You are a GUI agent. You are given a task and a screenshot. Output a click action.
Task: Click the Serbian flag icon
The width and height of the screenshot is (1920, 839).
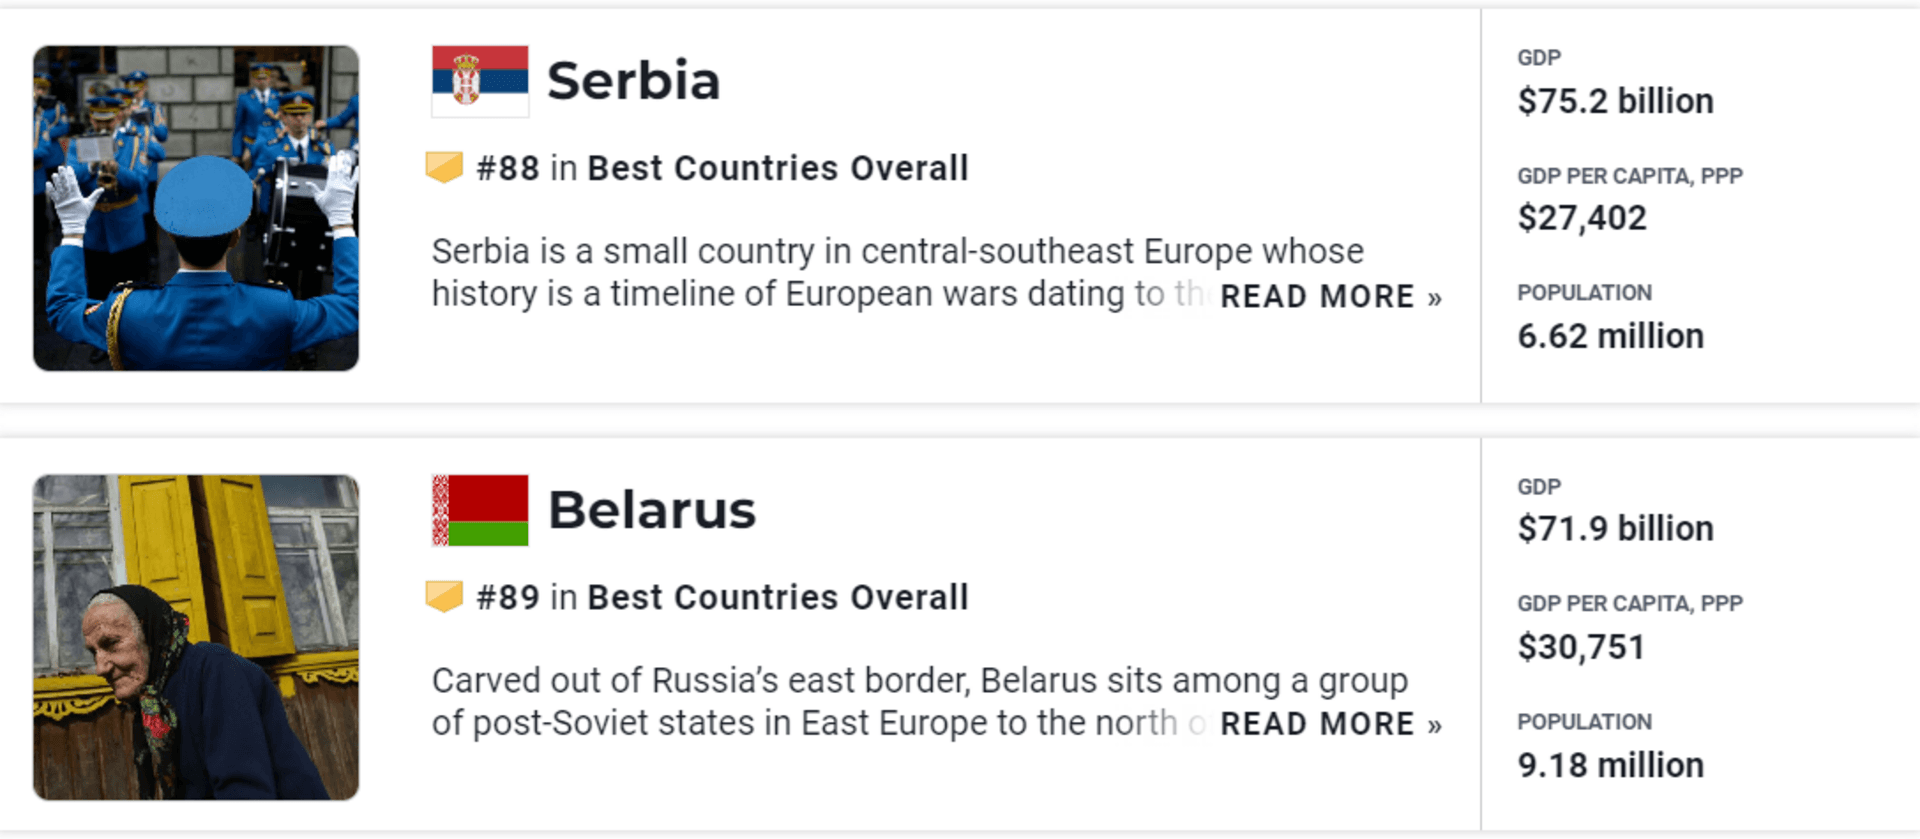click(478, 80)
